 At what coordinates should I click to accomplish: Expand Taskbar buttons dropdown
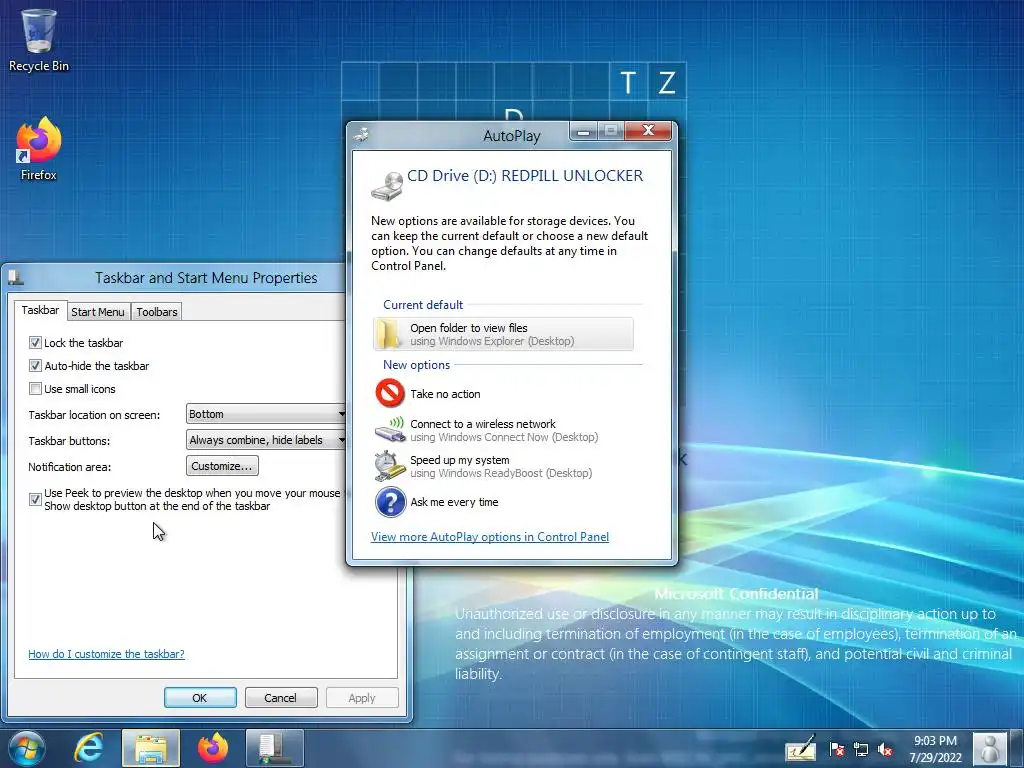click(266, 440)
